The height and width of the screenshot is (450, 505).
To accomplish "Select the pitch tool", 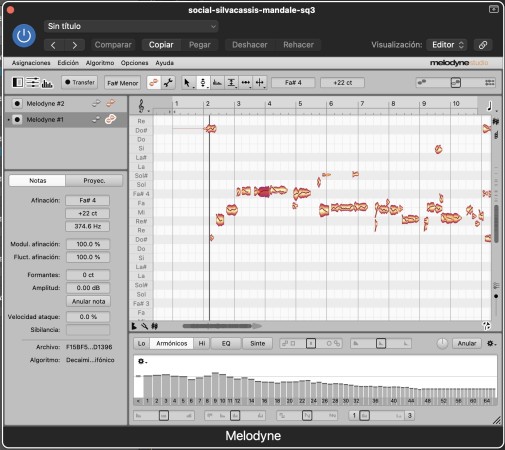I will tap(203, 83).
